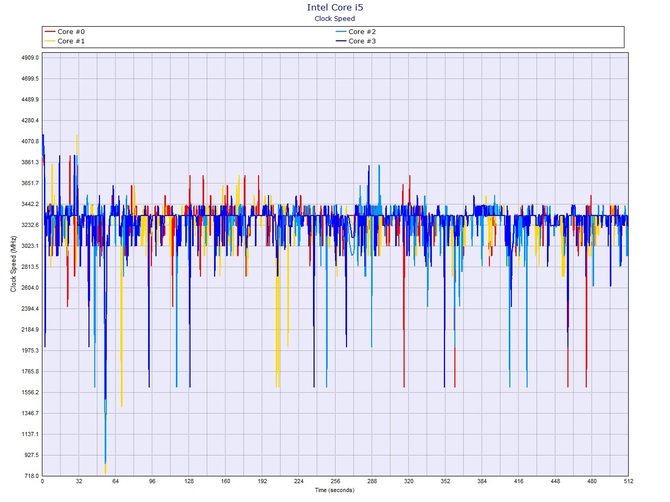Click the 128 tick on time axis

189,481
